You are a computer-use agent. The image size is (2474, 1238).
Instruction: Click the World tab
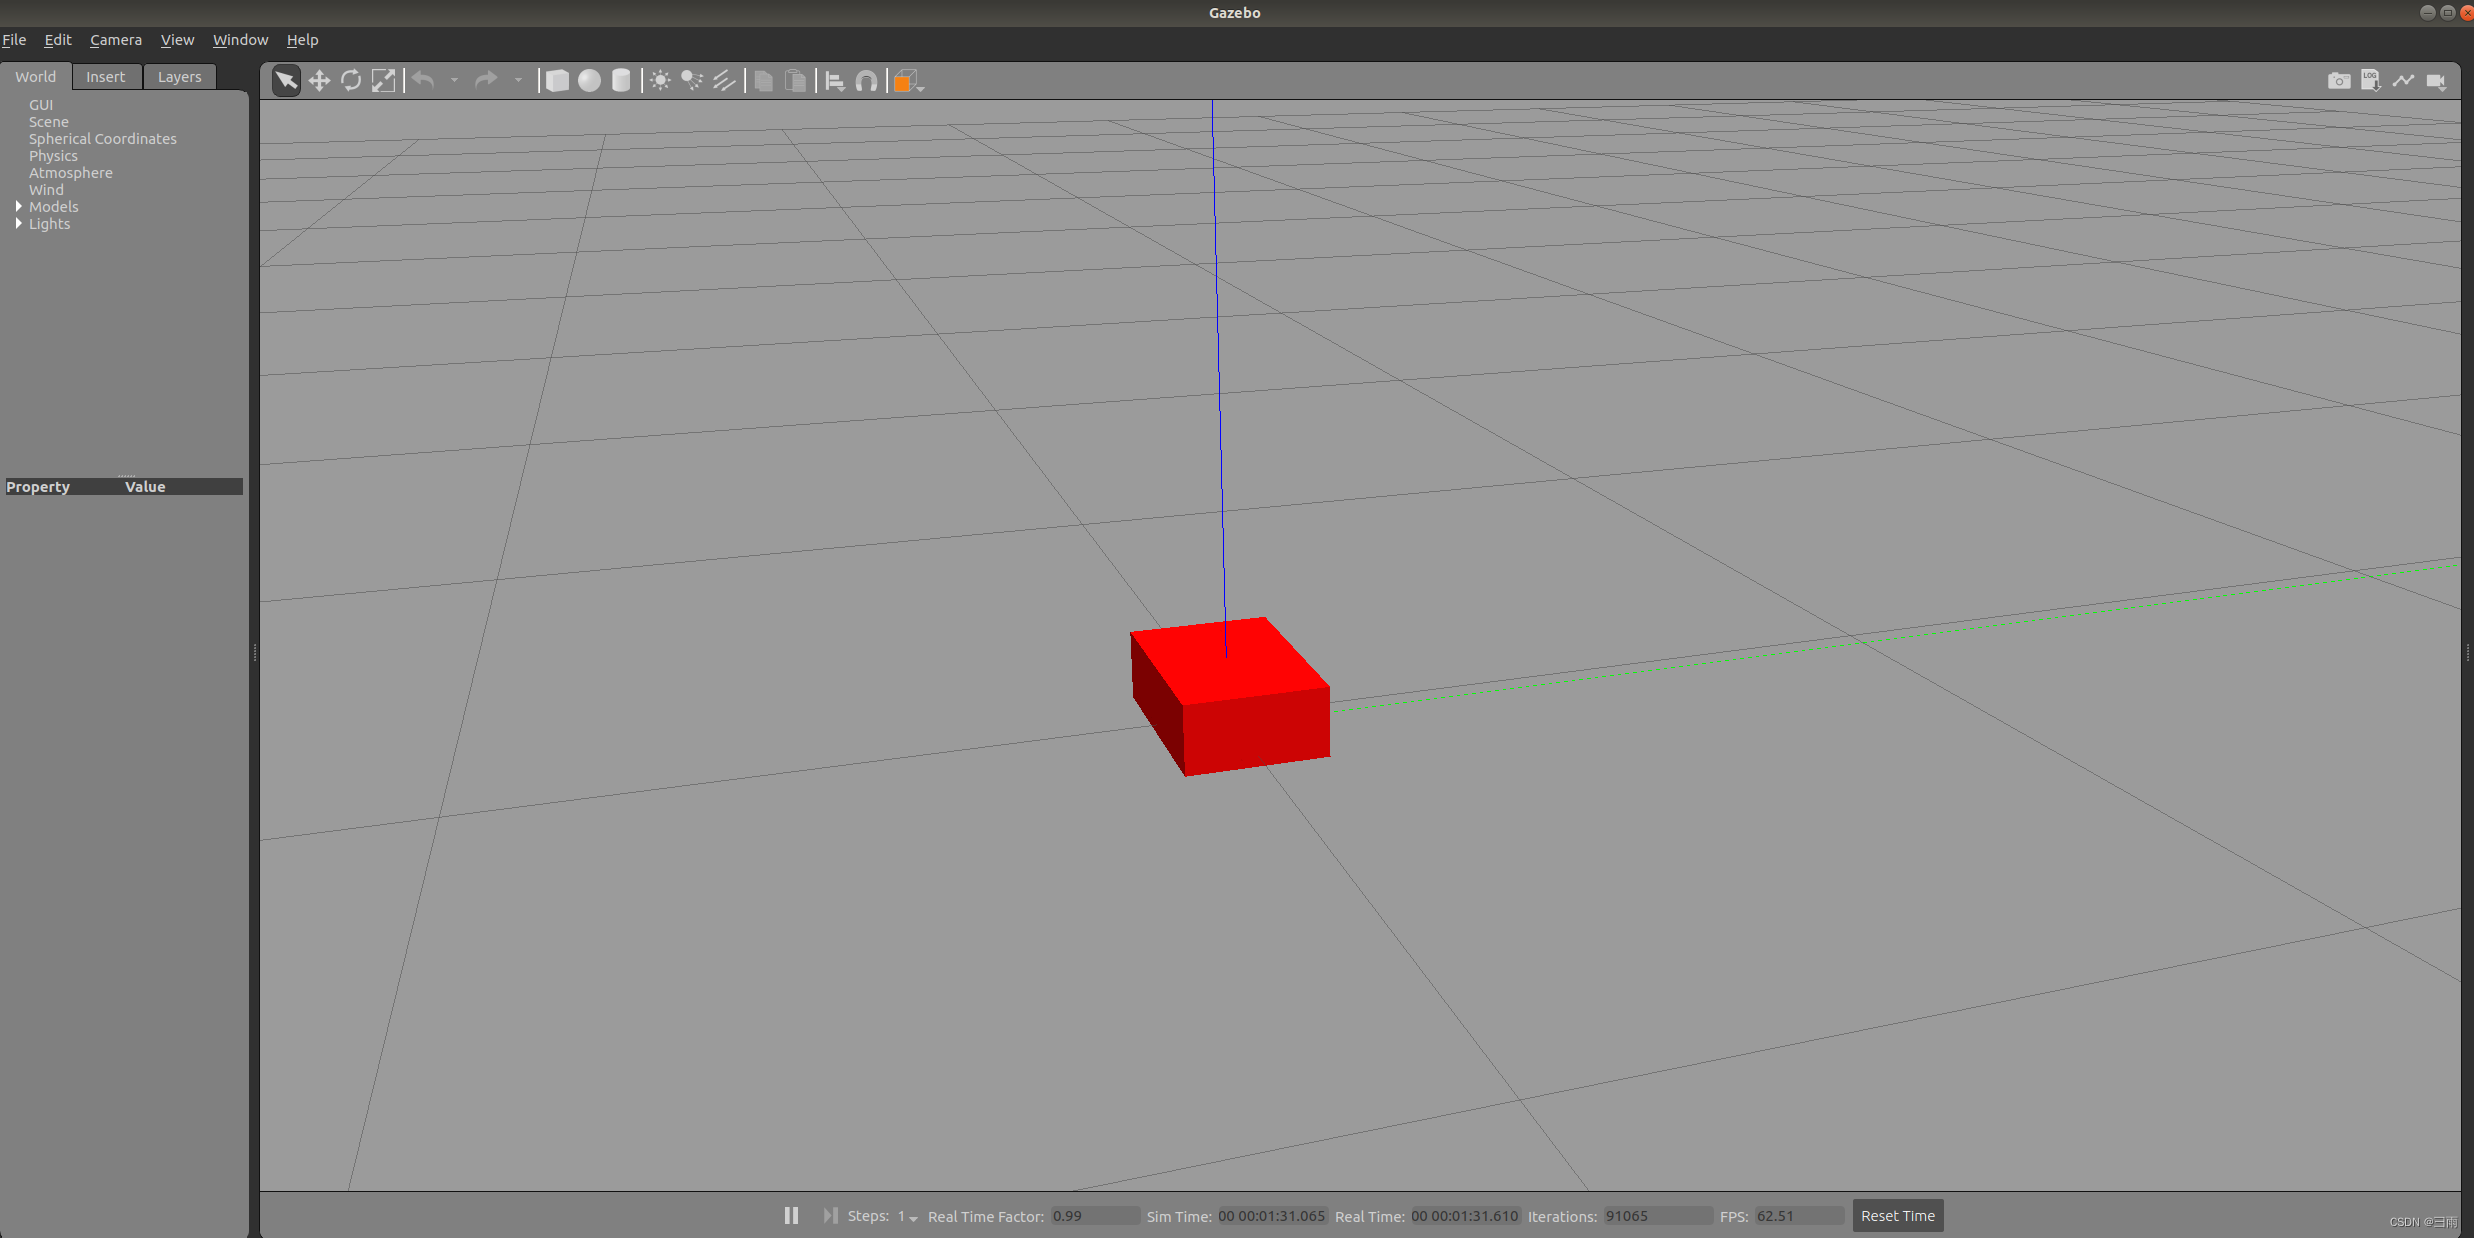pyautogui.click(x=35, y=74)
